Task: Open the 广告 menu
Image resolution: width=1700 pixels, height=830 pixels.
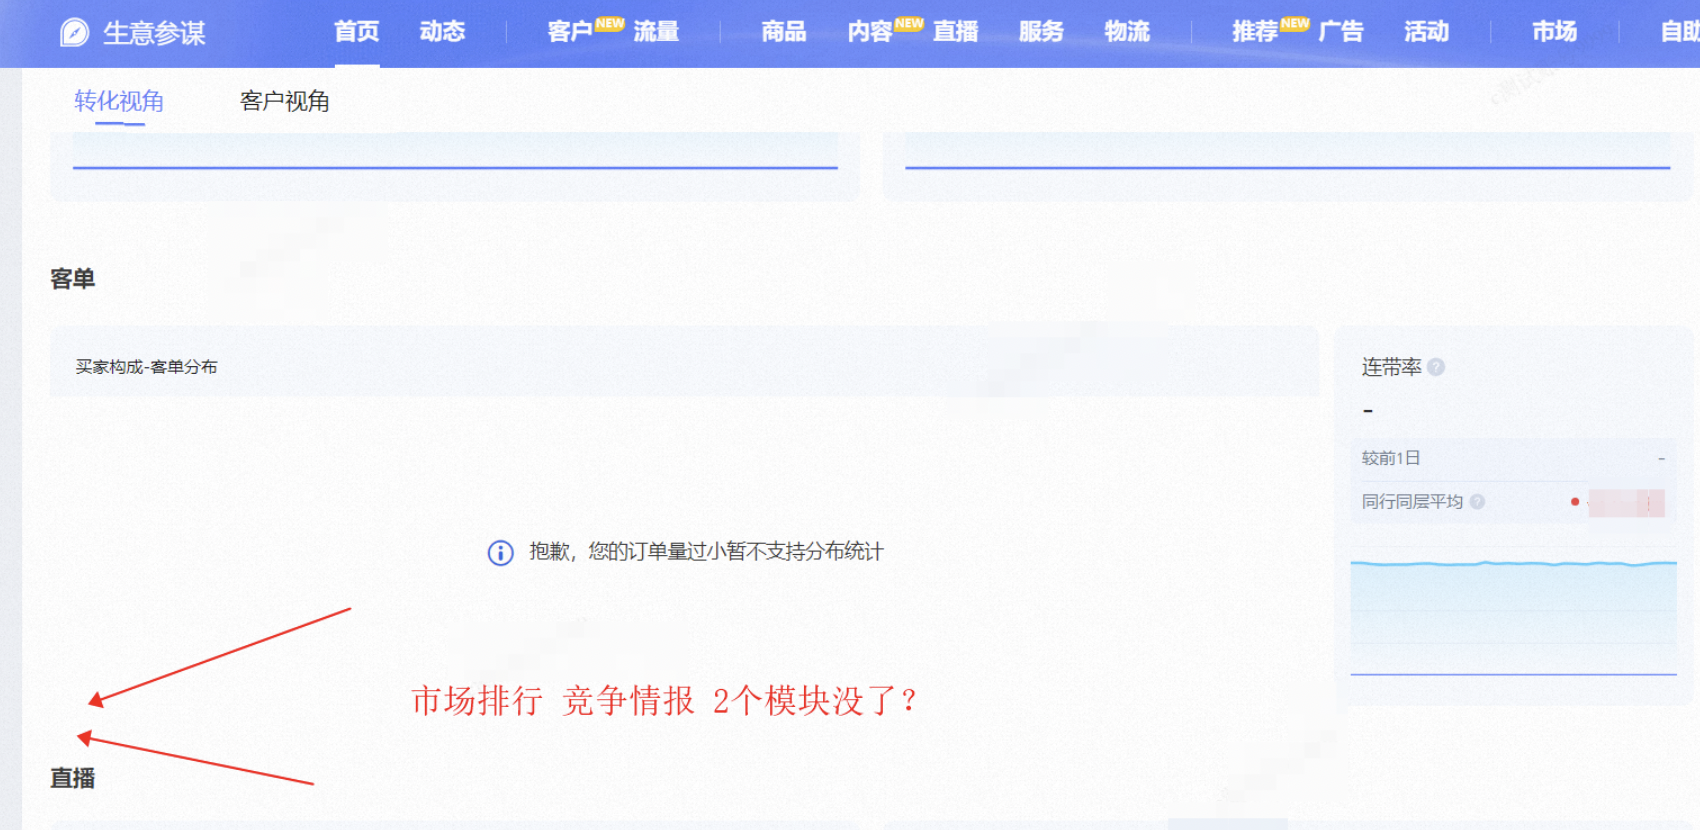Action: 1341,32
